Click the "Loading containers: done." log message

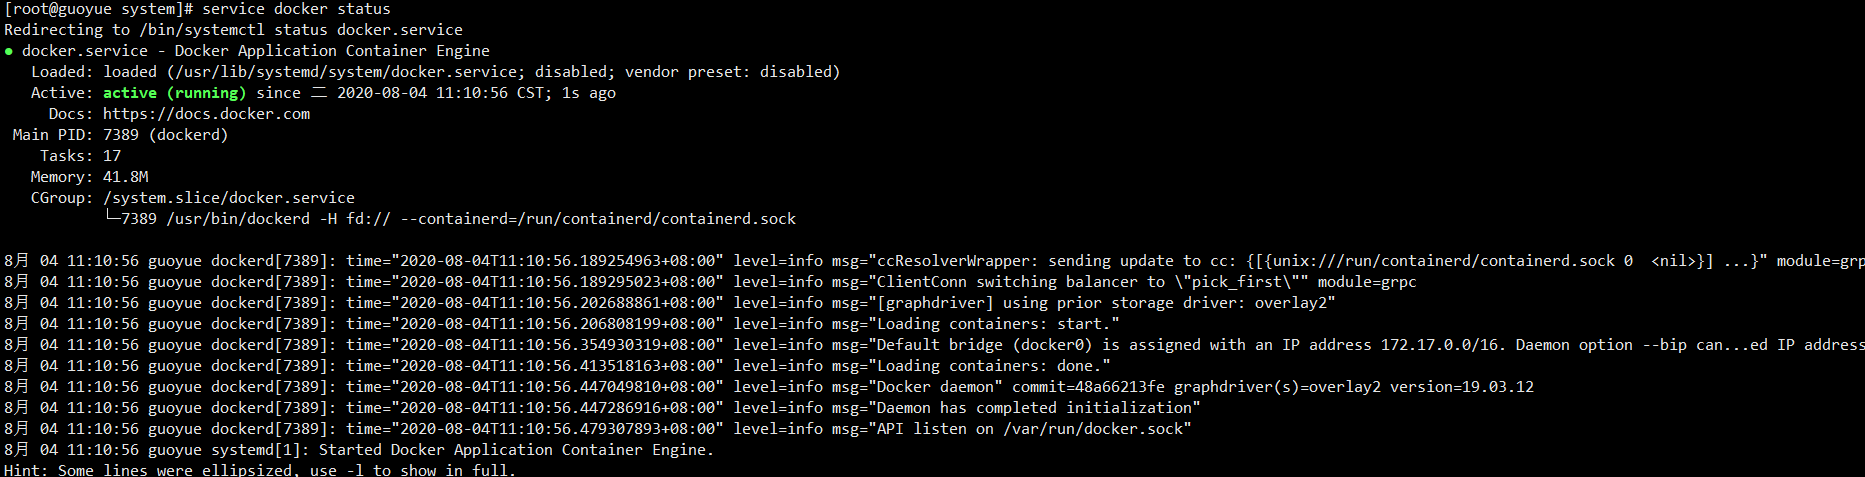pyautogui.click(x=994, y=366)
